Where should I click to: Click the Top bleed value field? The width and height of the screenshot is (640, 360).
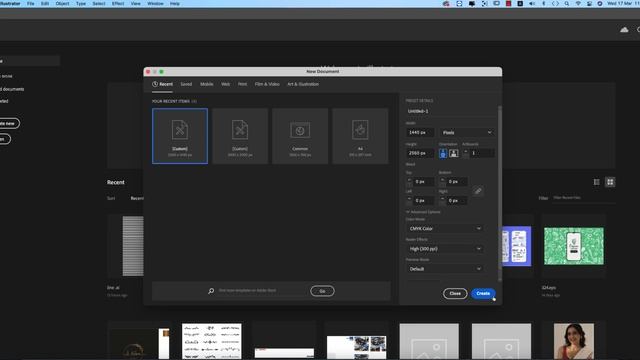pos(424,181)
